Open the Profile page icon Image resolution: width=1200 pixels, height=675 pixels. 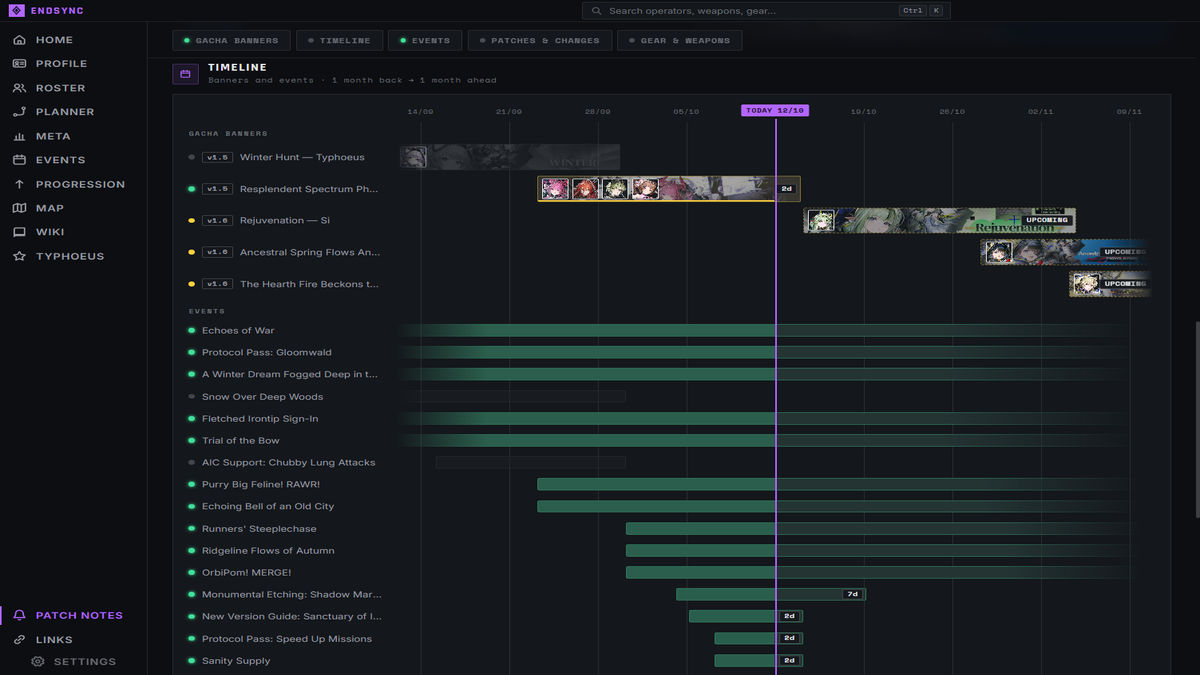(x=19, y=64)
